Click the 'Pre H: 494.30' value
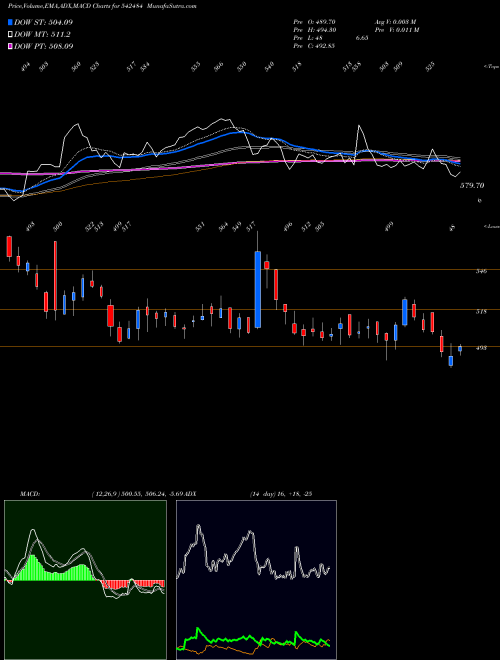Viewport: 500px width, 660px height. coord(314,30)
